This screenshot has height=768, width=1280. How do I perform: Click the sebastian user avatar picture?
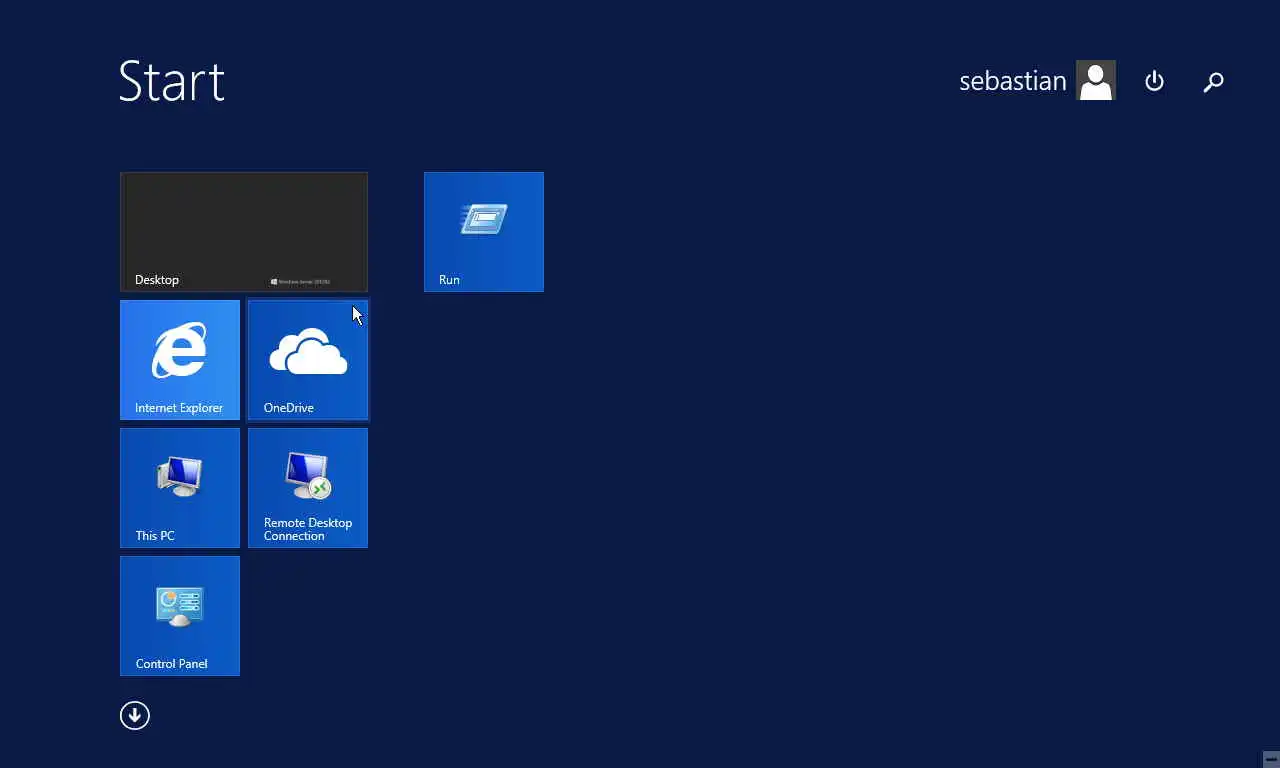[1096, 80]
